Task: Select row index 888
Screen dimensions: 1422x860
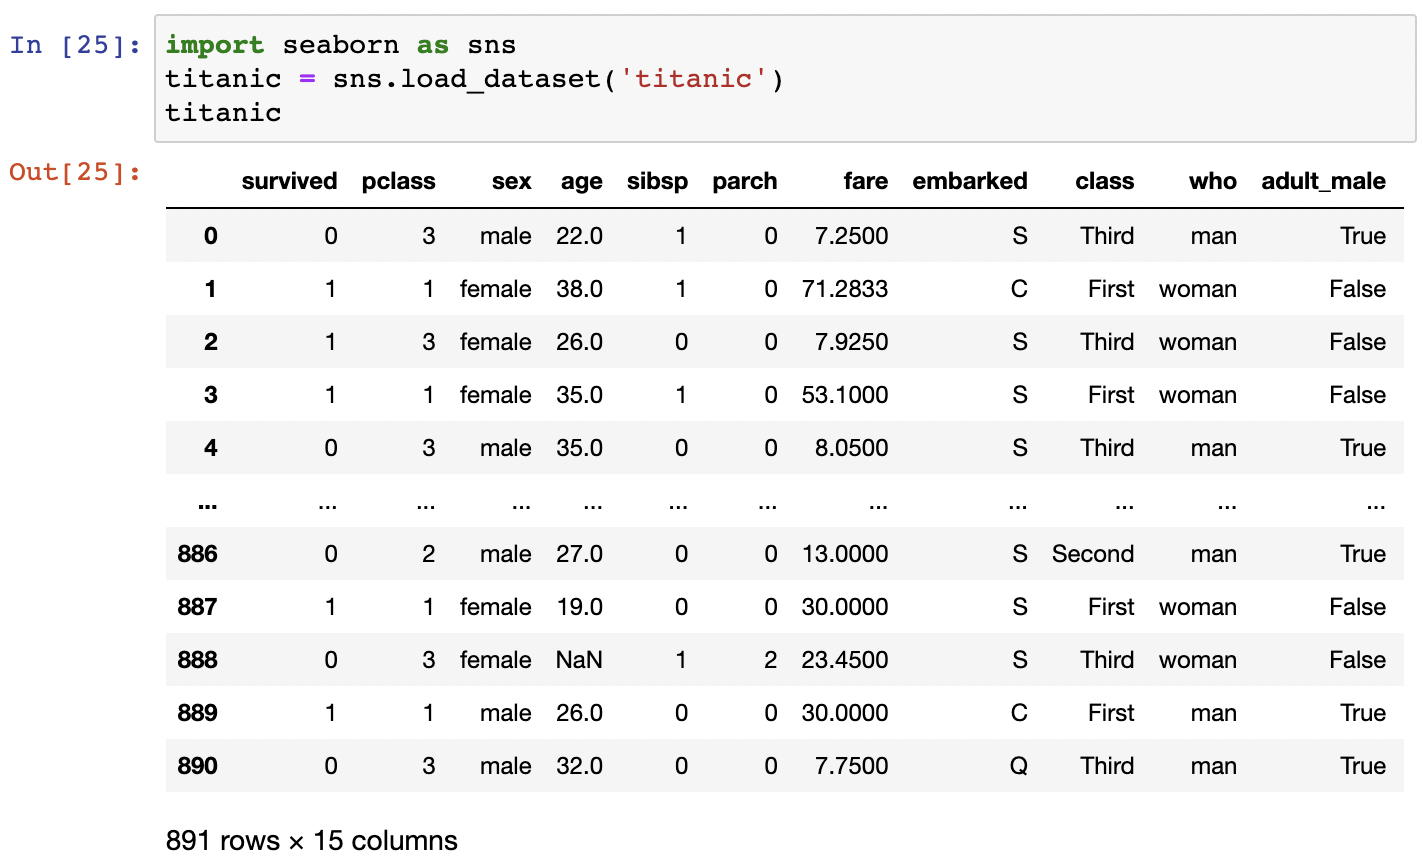Action: click(x=197, y=660)
